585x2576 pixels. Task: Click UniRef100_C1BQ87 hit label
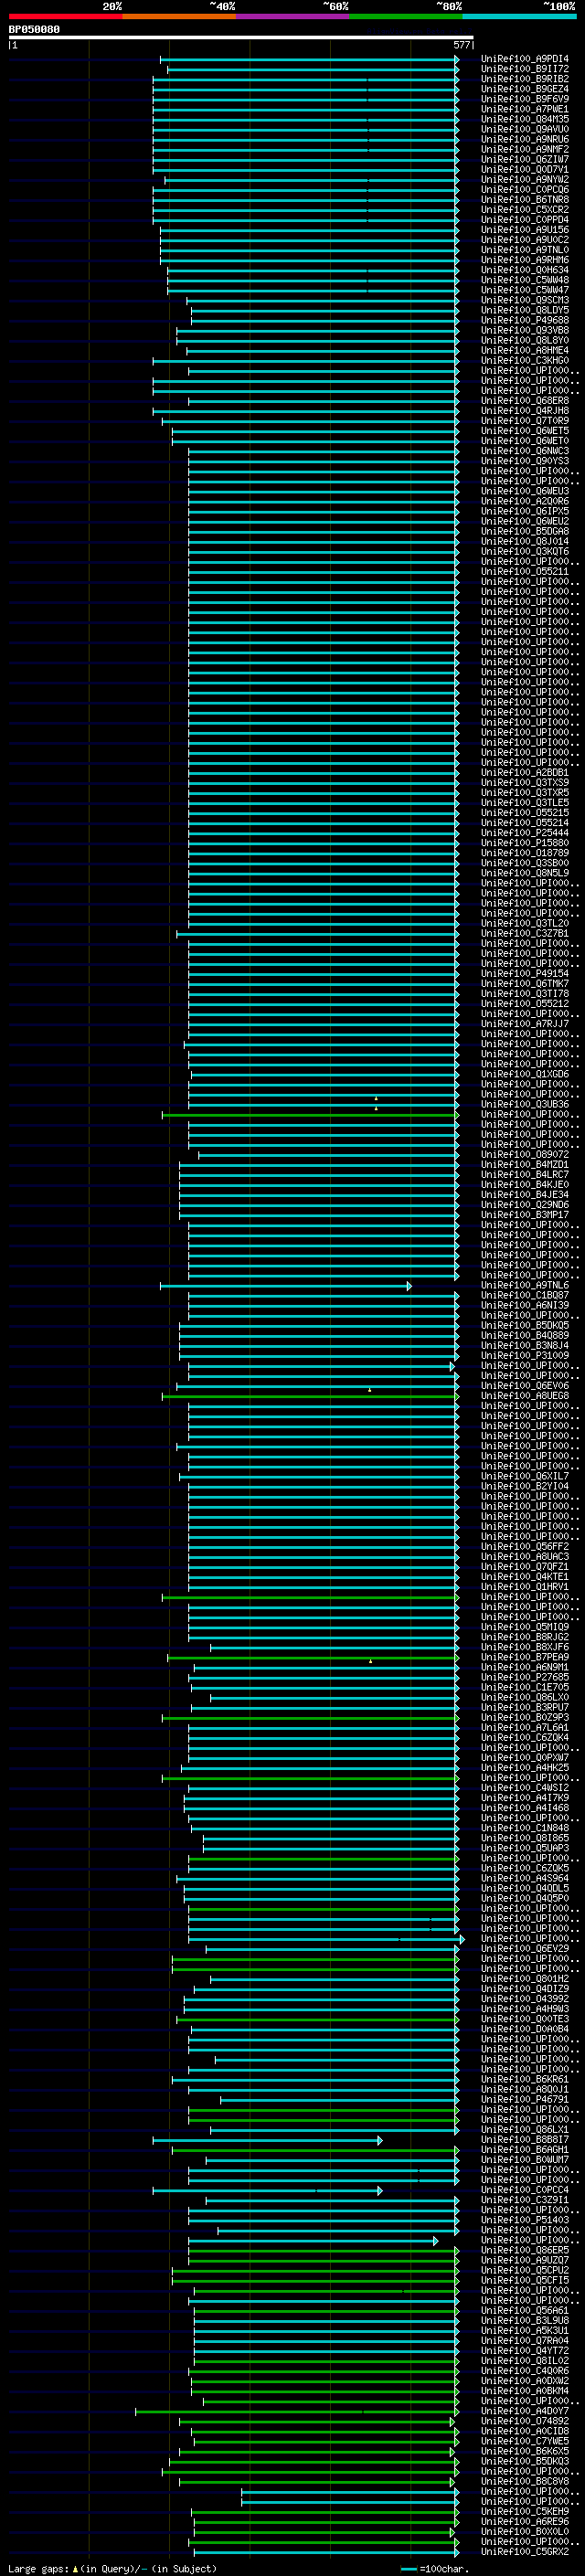pyautogui.click(x=524, y=1295)
